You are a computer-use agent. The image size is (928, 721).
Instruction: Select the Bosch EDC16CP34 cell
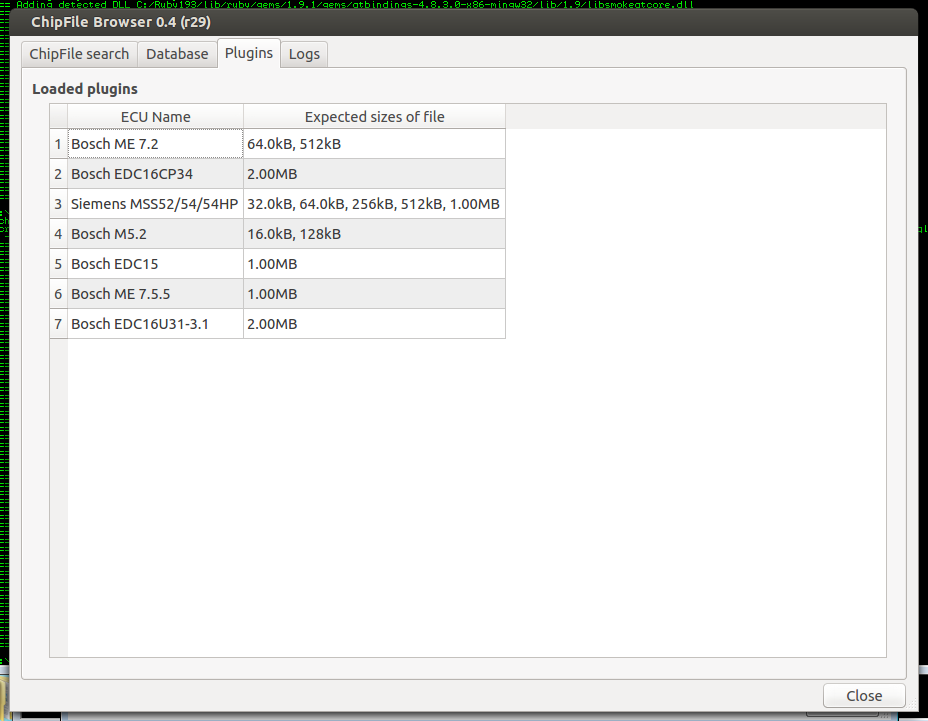(x=156, y=174)
